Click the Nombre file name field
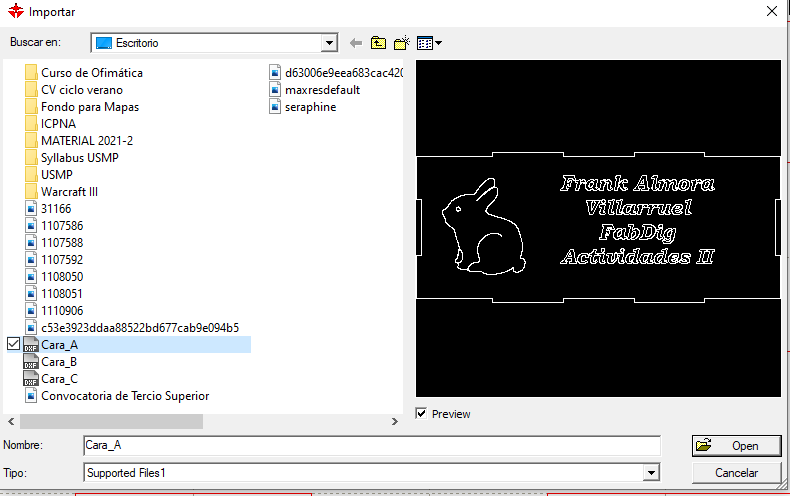The width and height of the screenshot is (790, 496). (372, 446)
